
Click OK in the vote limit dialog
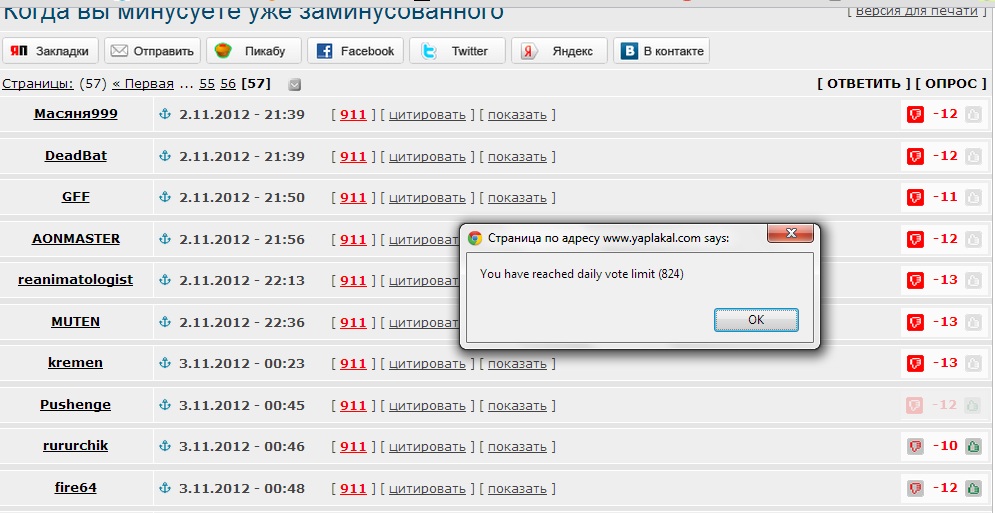(756, 320)
